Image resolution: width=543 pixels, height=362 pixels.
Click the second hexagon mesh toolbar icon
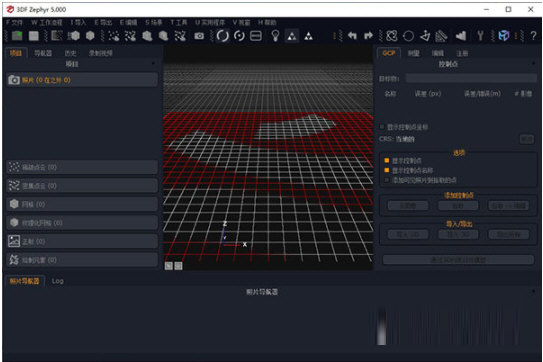click(90, 36)
